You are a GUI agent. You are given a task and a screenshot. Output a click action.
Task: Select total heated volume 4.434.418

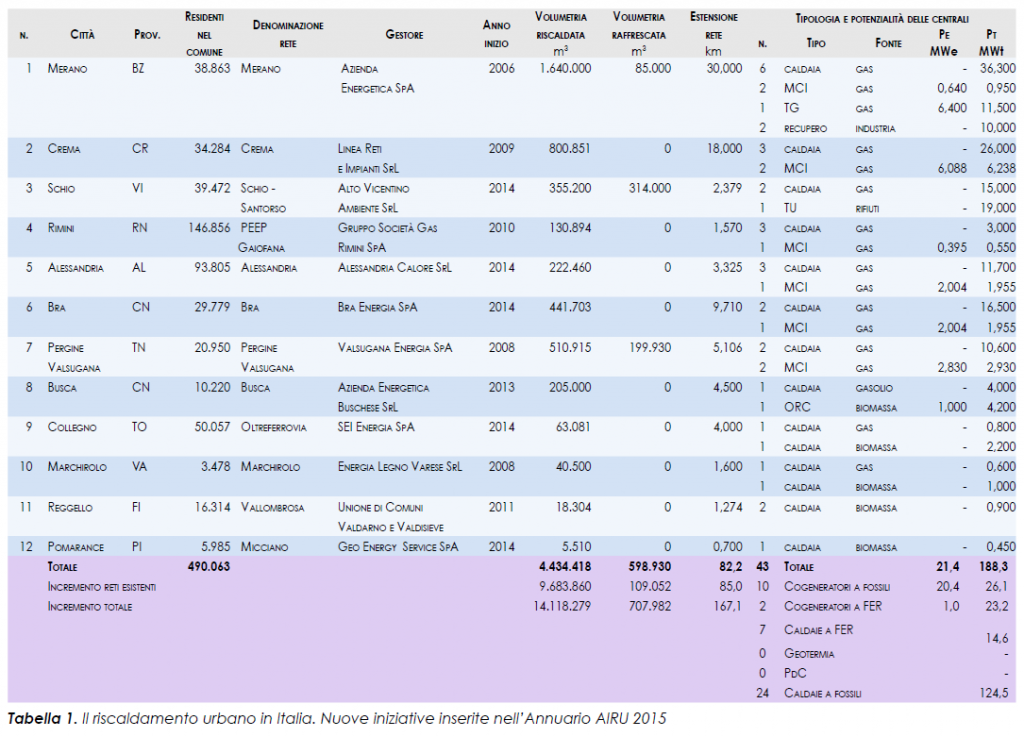pyautogui.click(x=566, y=567)
